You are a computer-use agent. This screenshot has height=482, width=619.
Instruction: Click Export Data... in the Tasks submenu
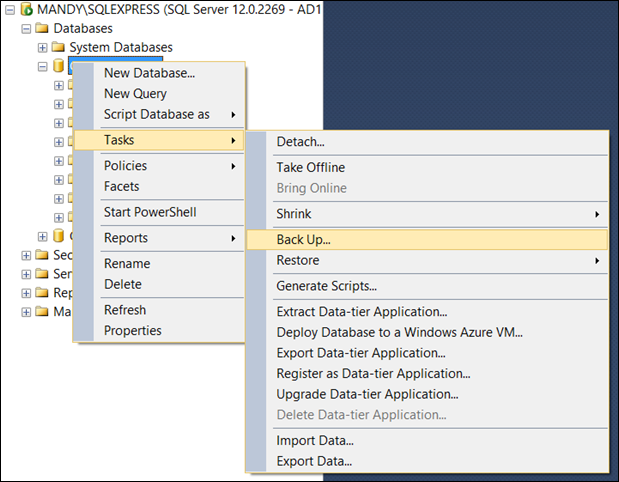(x=314, y=461)
